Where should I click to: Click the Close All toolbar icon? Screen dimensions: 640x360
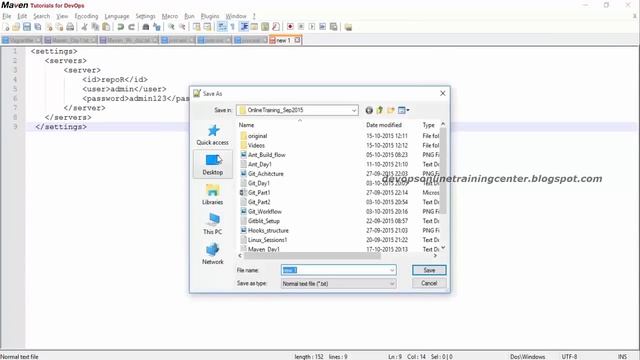coord(60,27)
